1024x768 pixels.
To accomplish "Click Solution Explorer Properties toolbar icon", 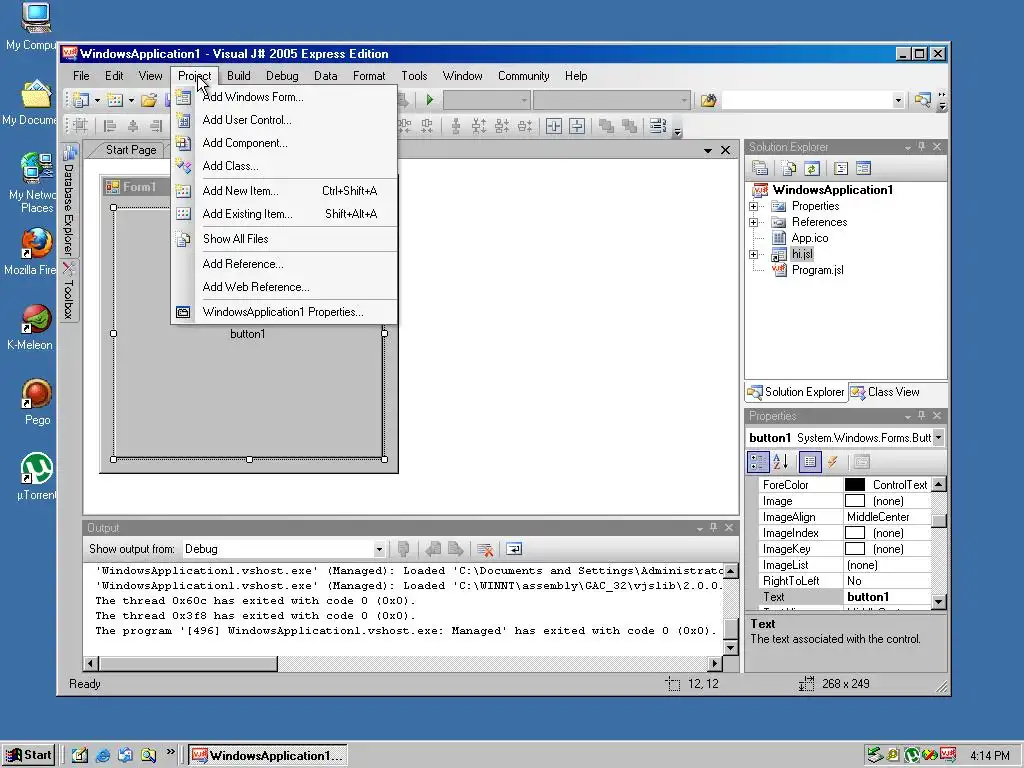I will pyautogui.click(x=760, y=168).
